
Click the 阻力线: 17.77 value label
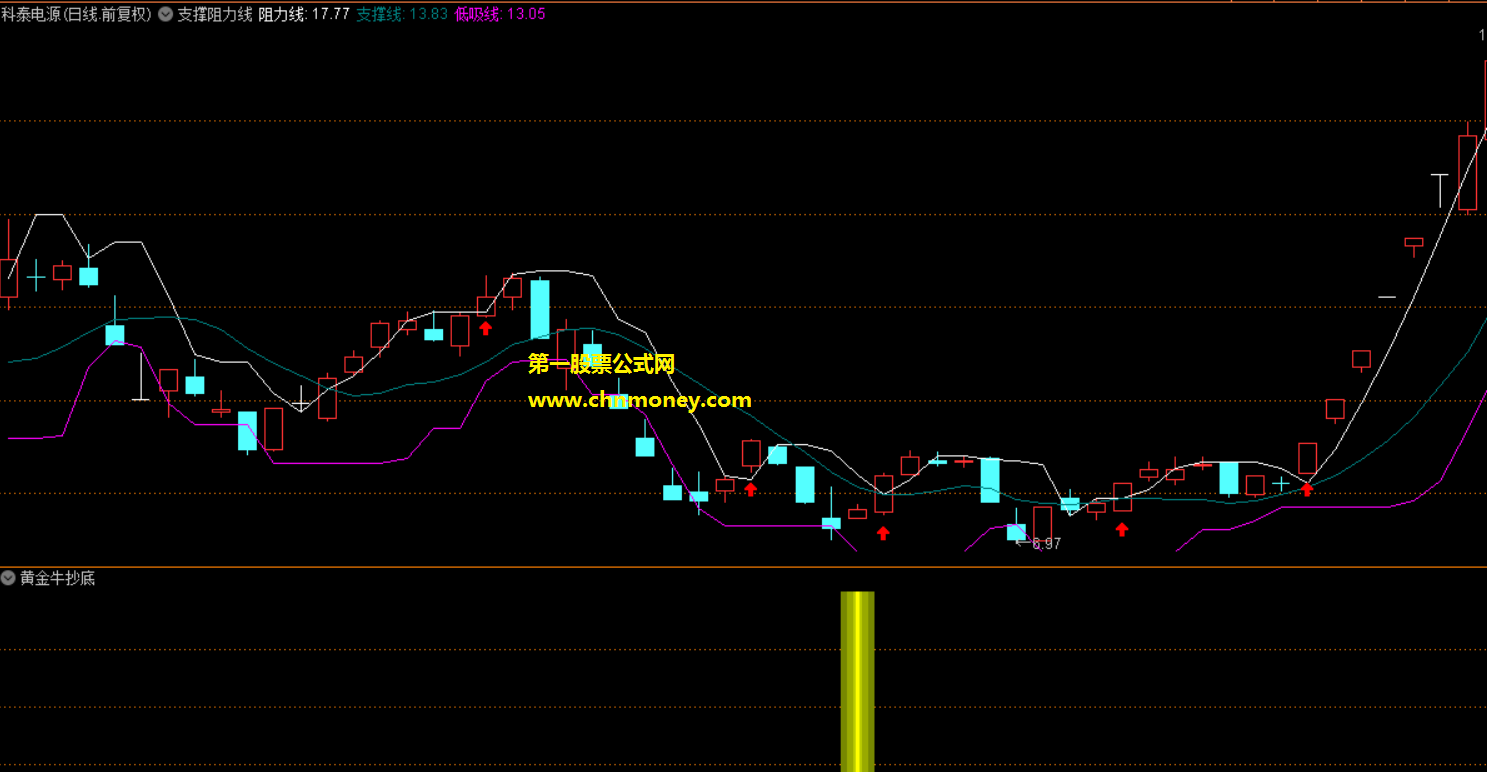(304, 14)
